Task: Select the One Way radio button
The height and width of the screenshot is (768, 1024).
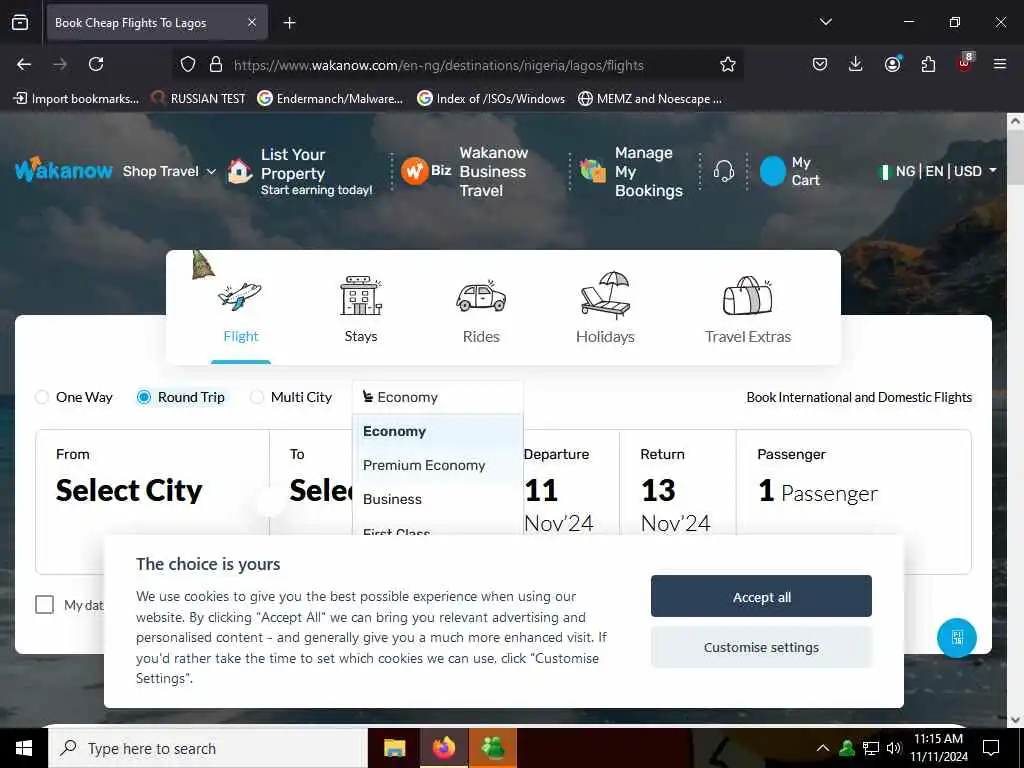Action: click(42, 397)
